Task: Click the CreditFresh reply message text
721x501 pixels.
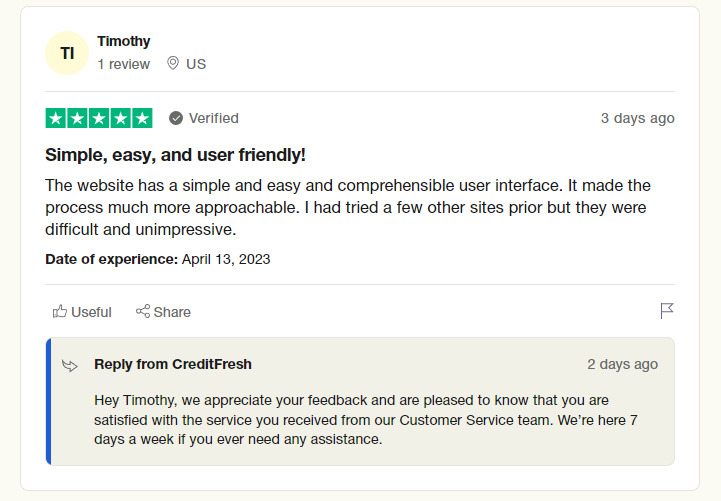Action: [365, 419]
